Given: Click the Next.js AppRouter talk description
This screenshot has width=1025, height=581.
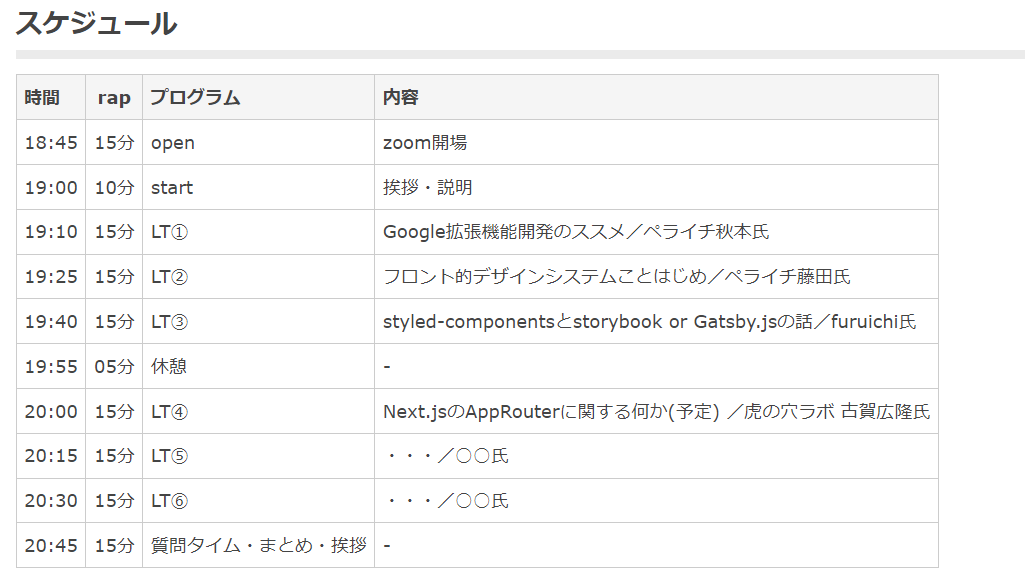Looking at the screenshot, I should [x=656, y=411].
